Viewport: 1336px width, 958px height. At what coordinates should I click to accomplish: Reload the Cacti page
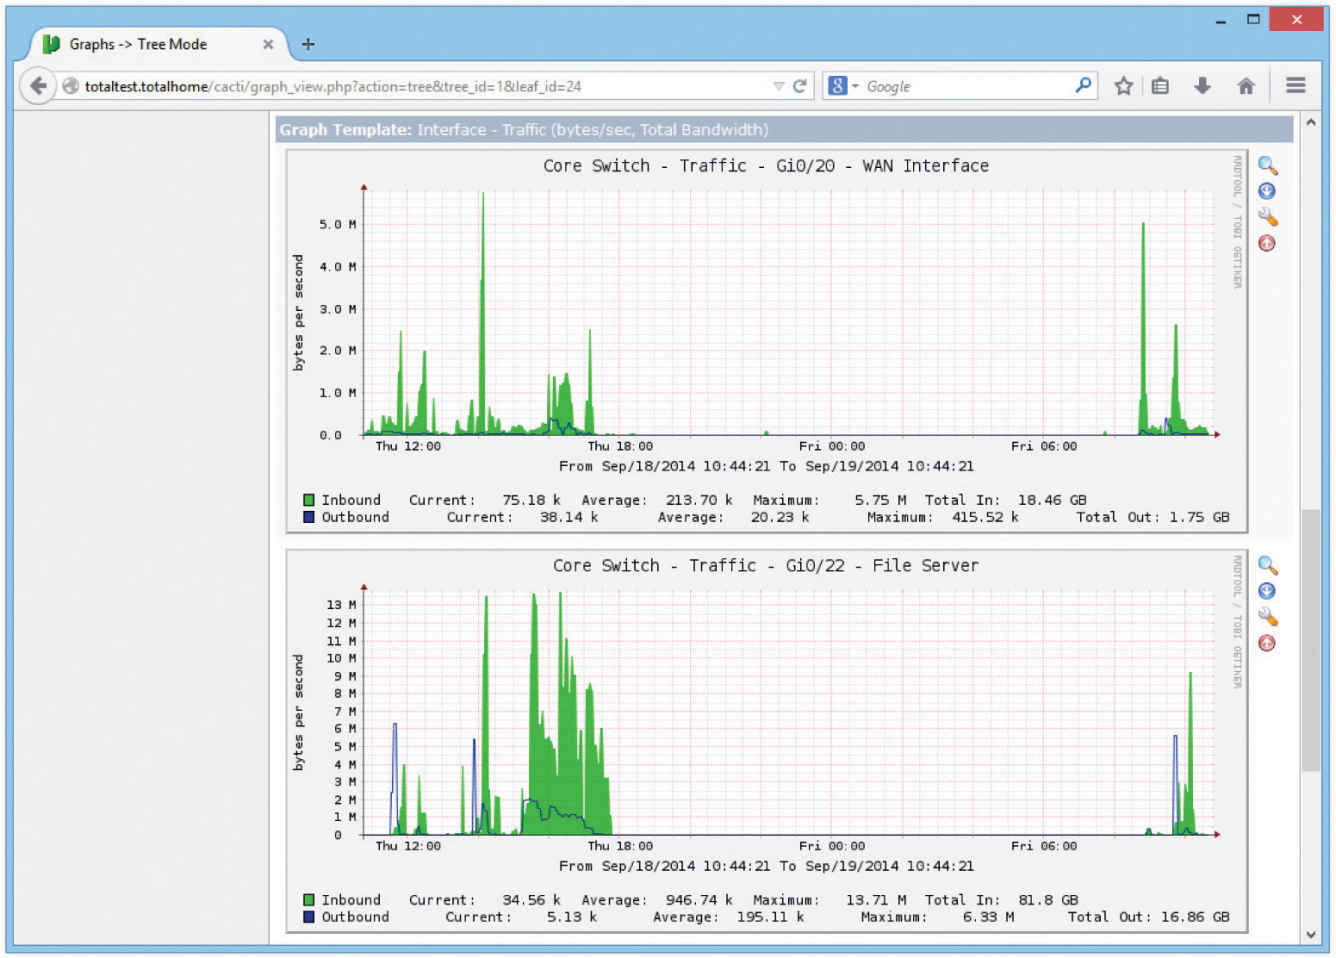[800, 86]
